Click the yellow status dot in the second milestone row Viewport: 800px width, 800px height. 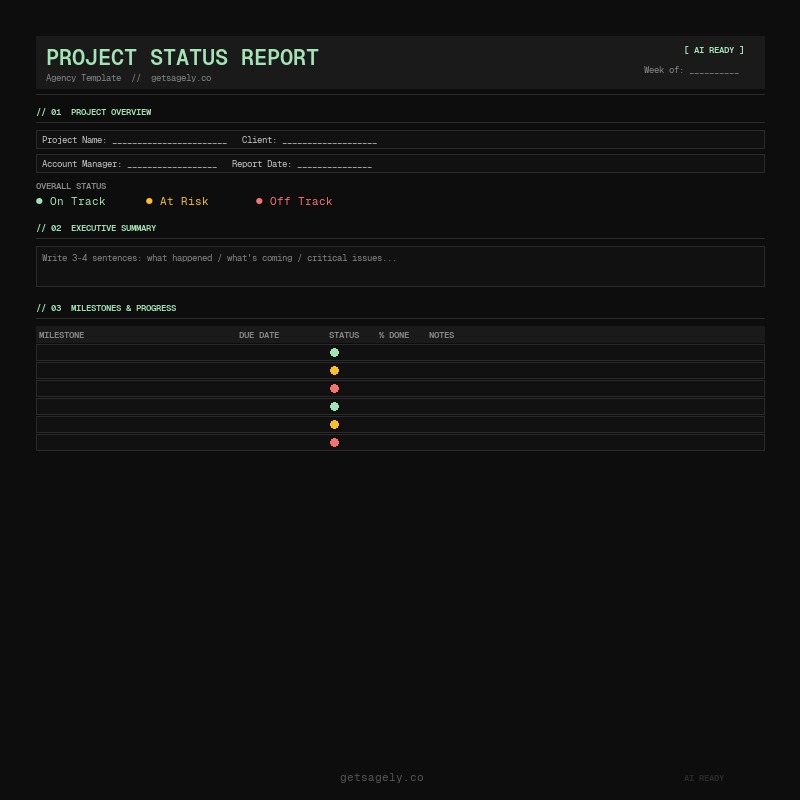click(334, 370)
